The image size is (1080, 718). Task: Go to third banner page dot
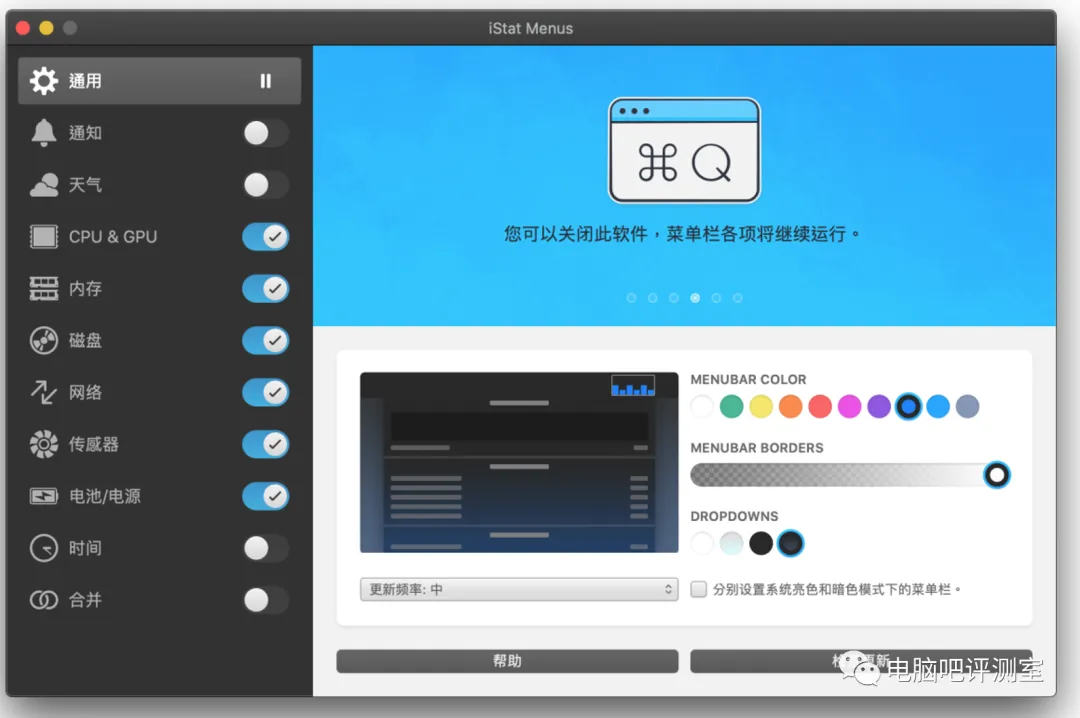click(x=674, y=298)
